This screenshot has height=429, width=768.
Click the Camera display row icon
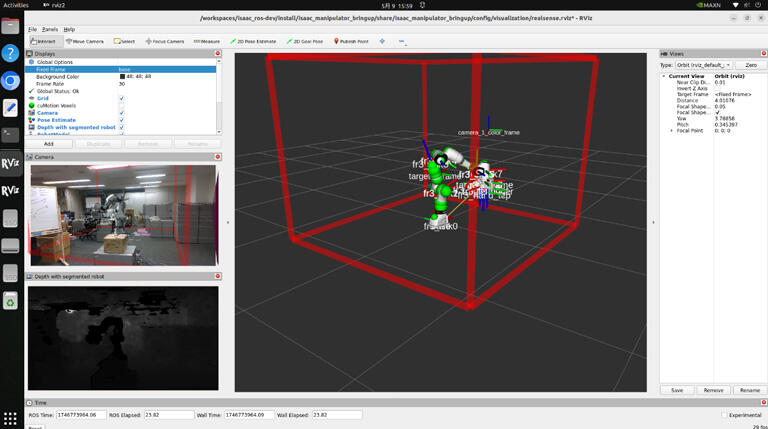tap(32, 113)
